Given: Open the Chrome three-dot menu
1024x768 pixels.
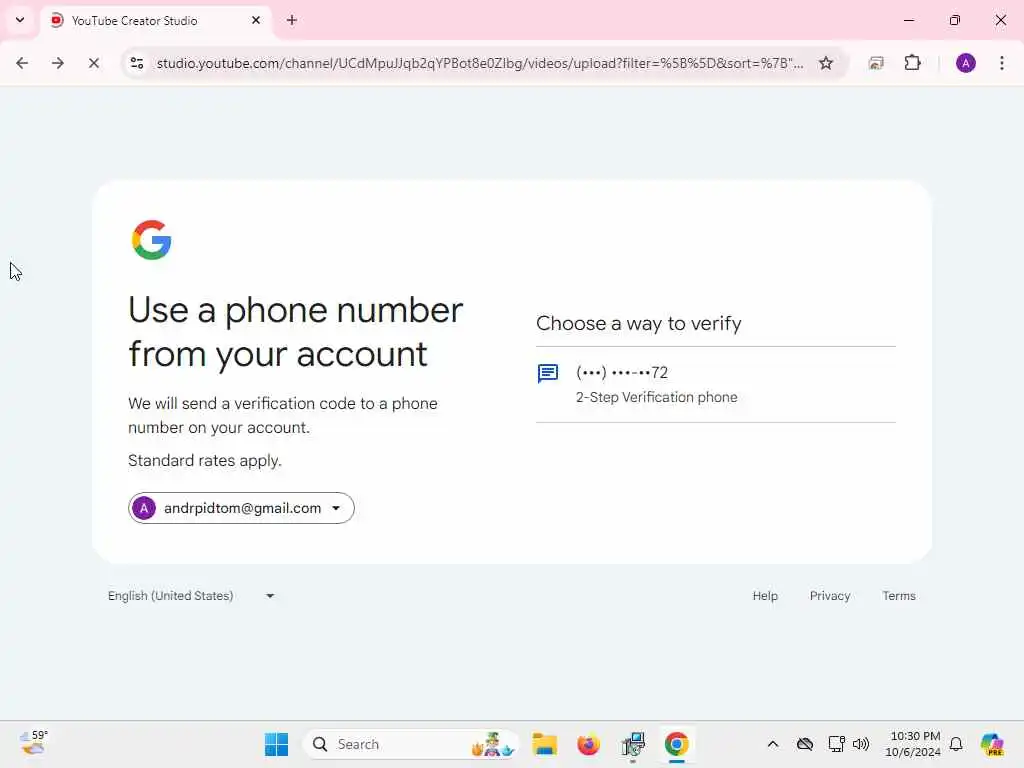Looking at the screenshot, I should 1001,63.
